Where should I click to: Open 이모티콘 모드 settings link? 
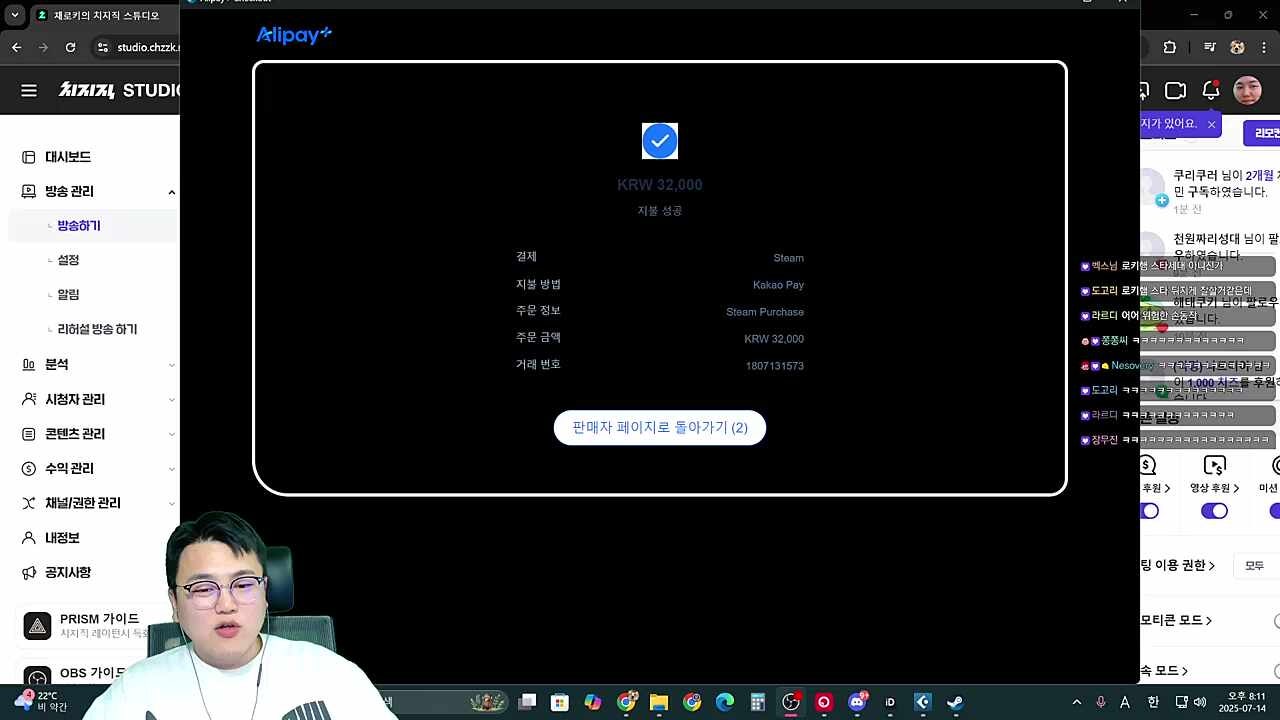click(1176, 620)
